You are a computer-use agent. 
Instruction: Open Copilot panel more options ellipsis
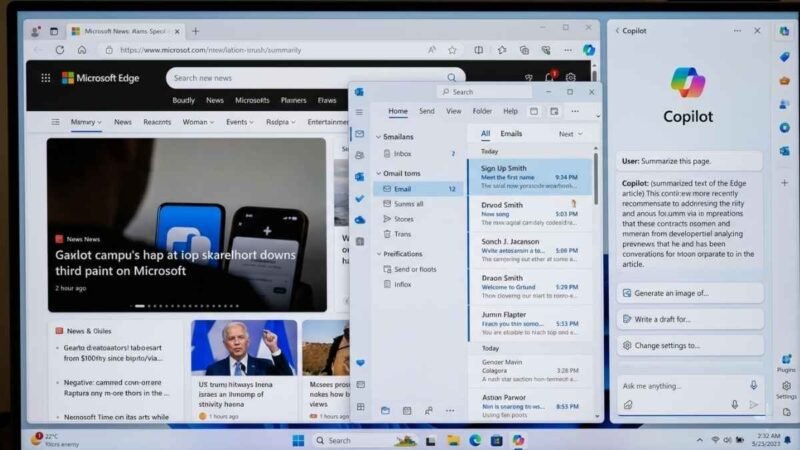(737, 31)
